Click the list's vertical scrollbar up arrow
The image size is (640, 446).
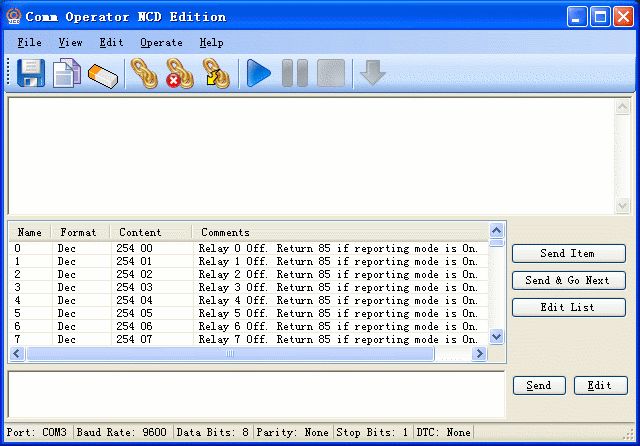pyautogui.click(x=496, y=231)
